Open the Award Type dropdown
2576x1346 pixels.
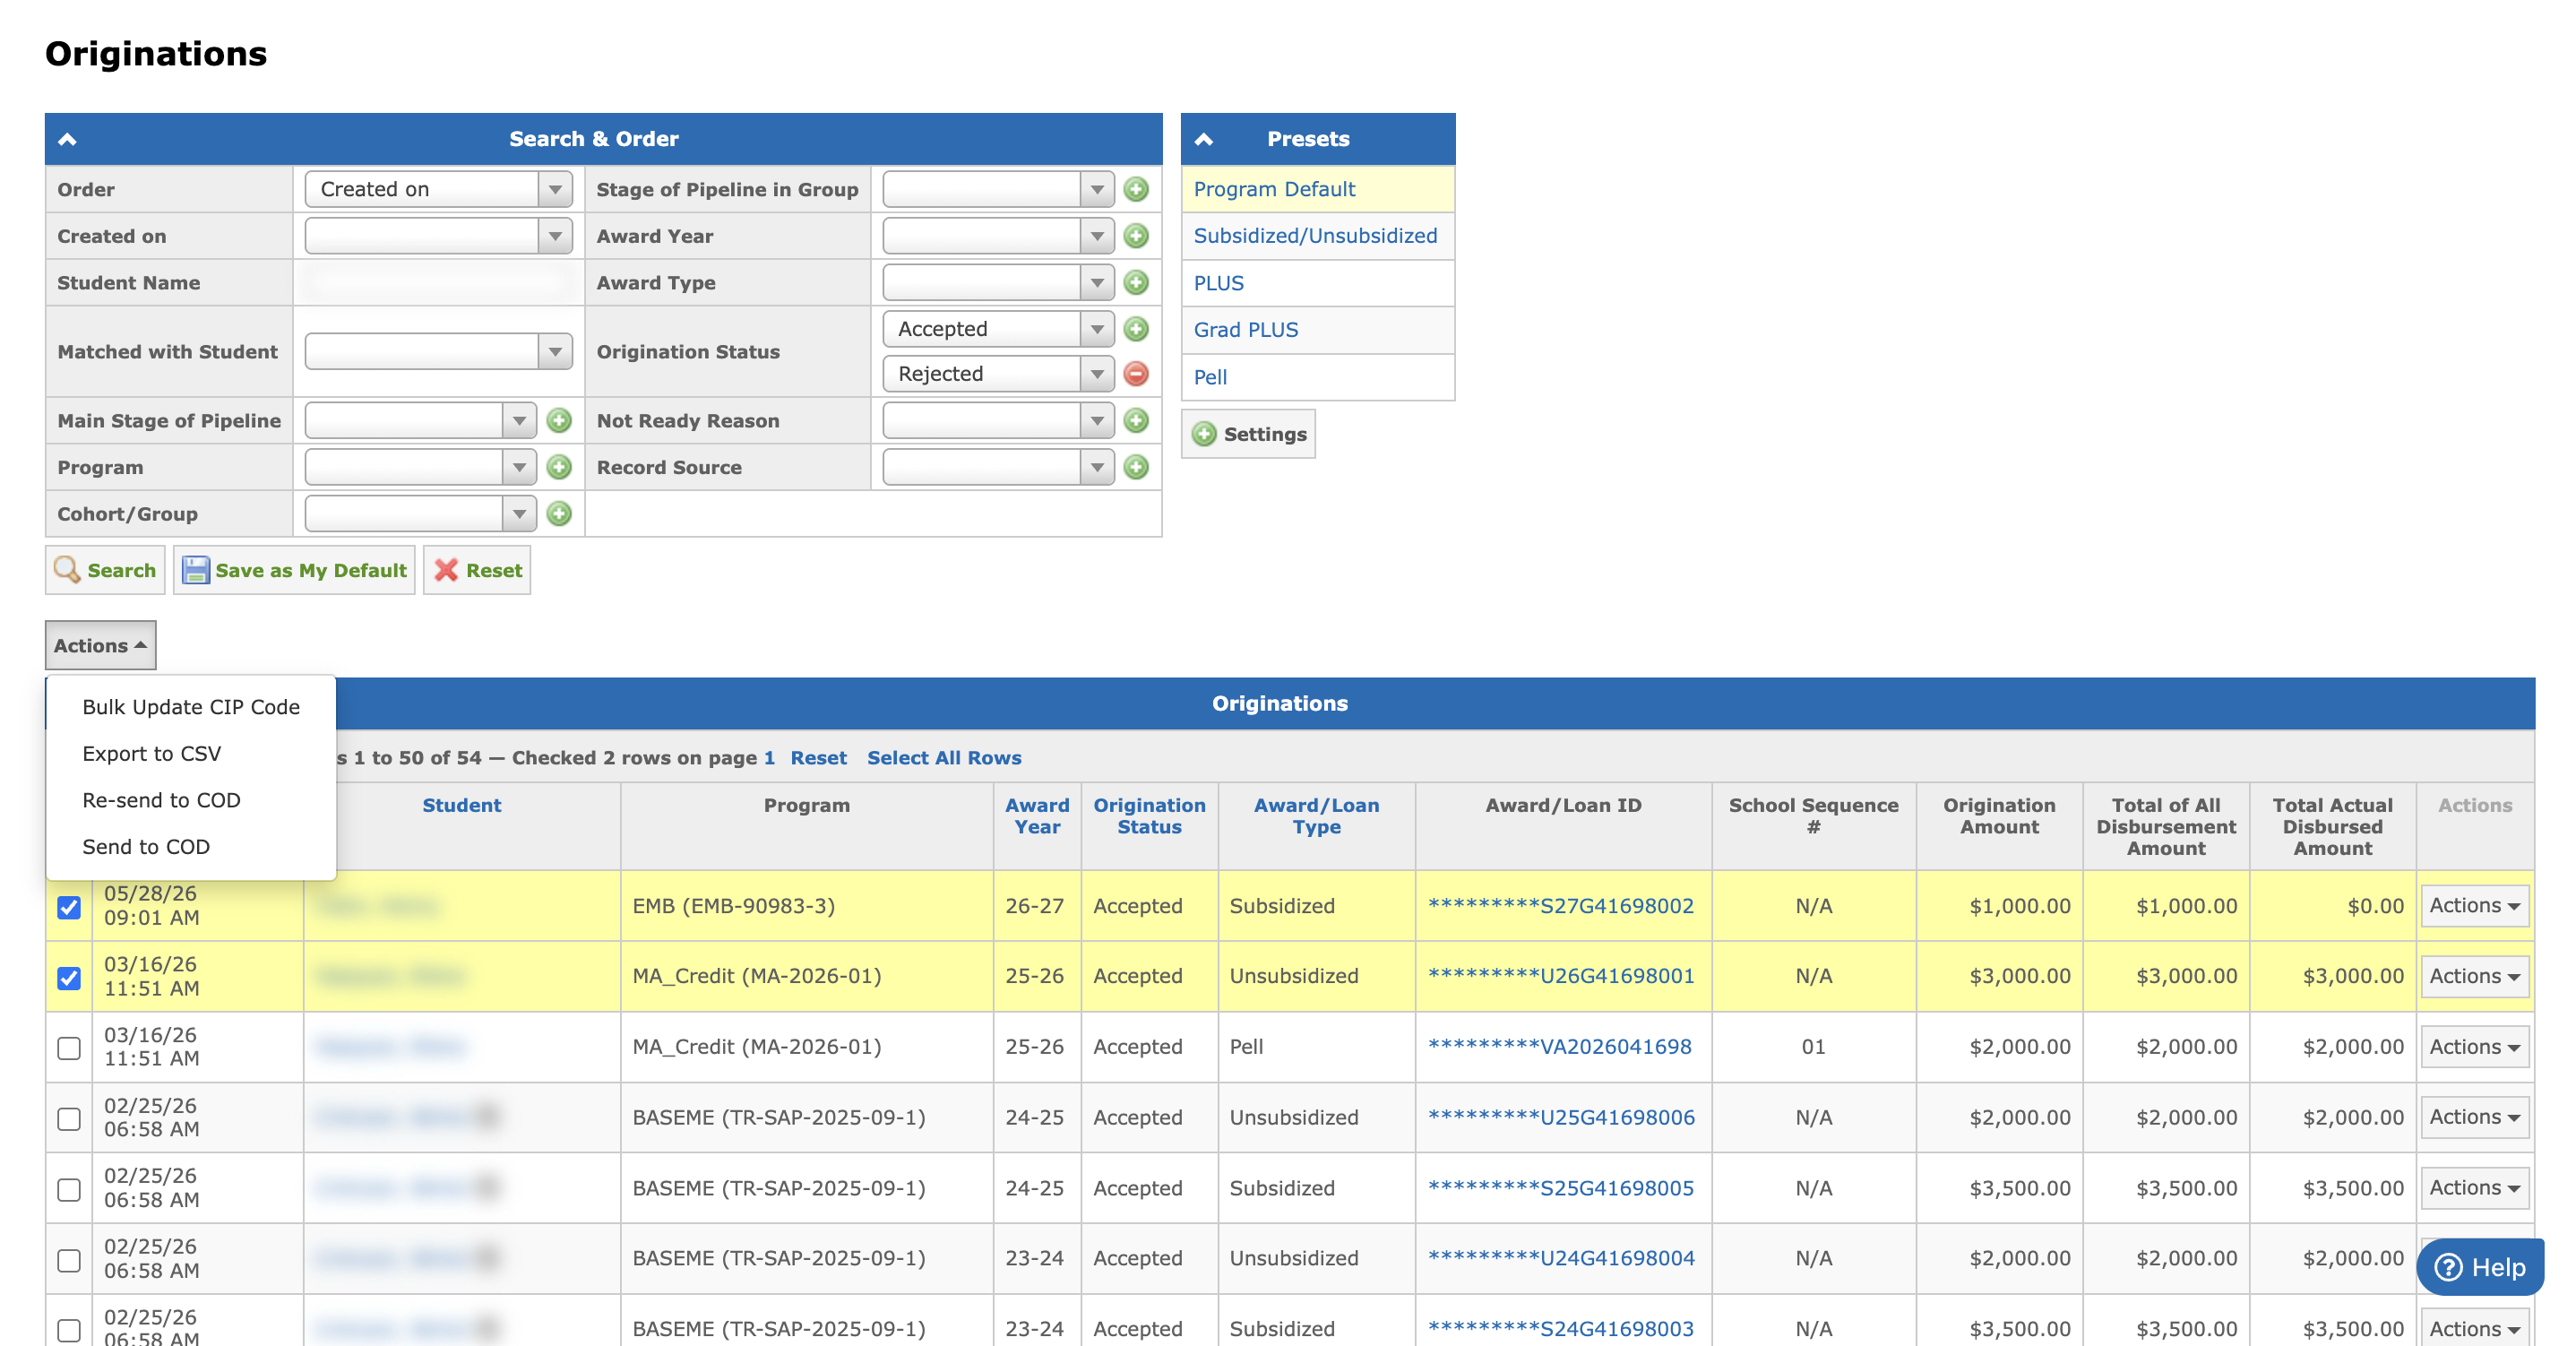coord(998,283)
